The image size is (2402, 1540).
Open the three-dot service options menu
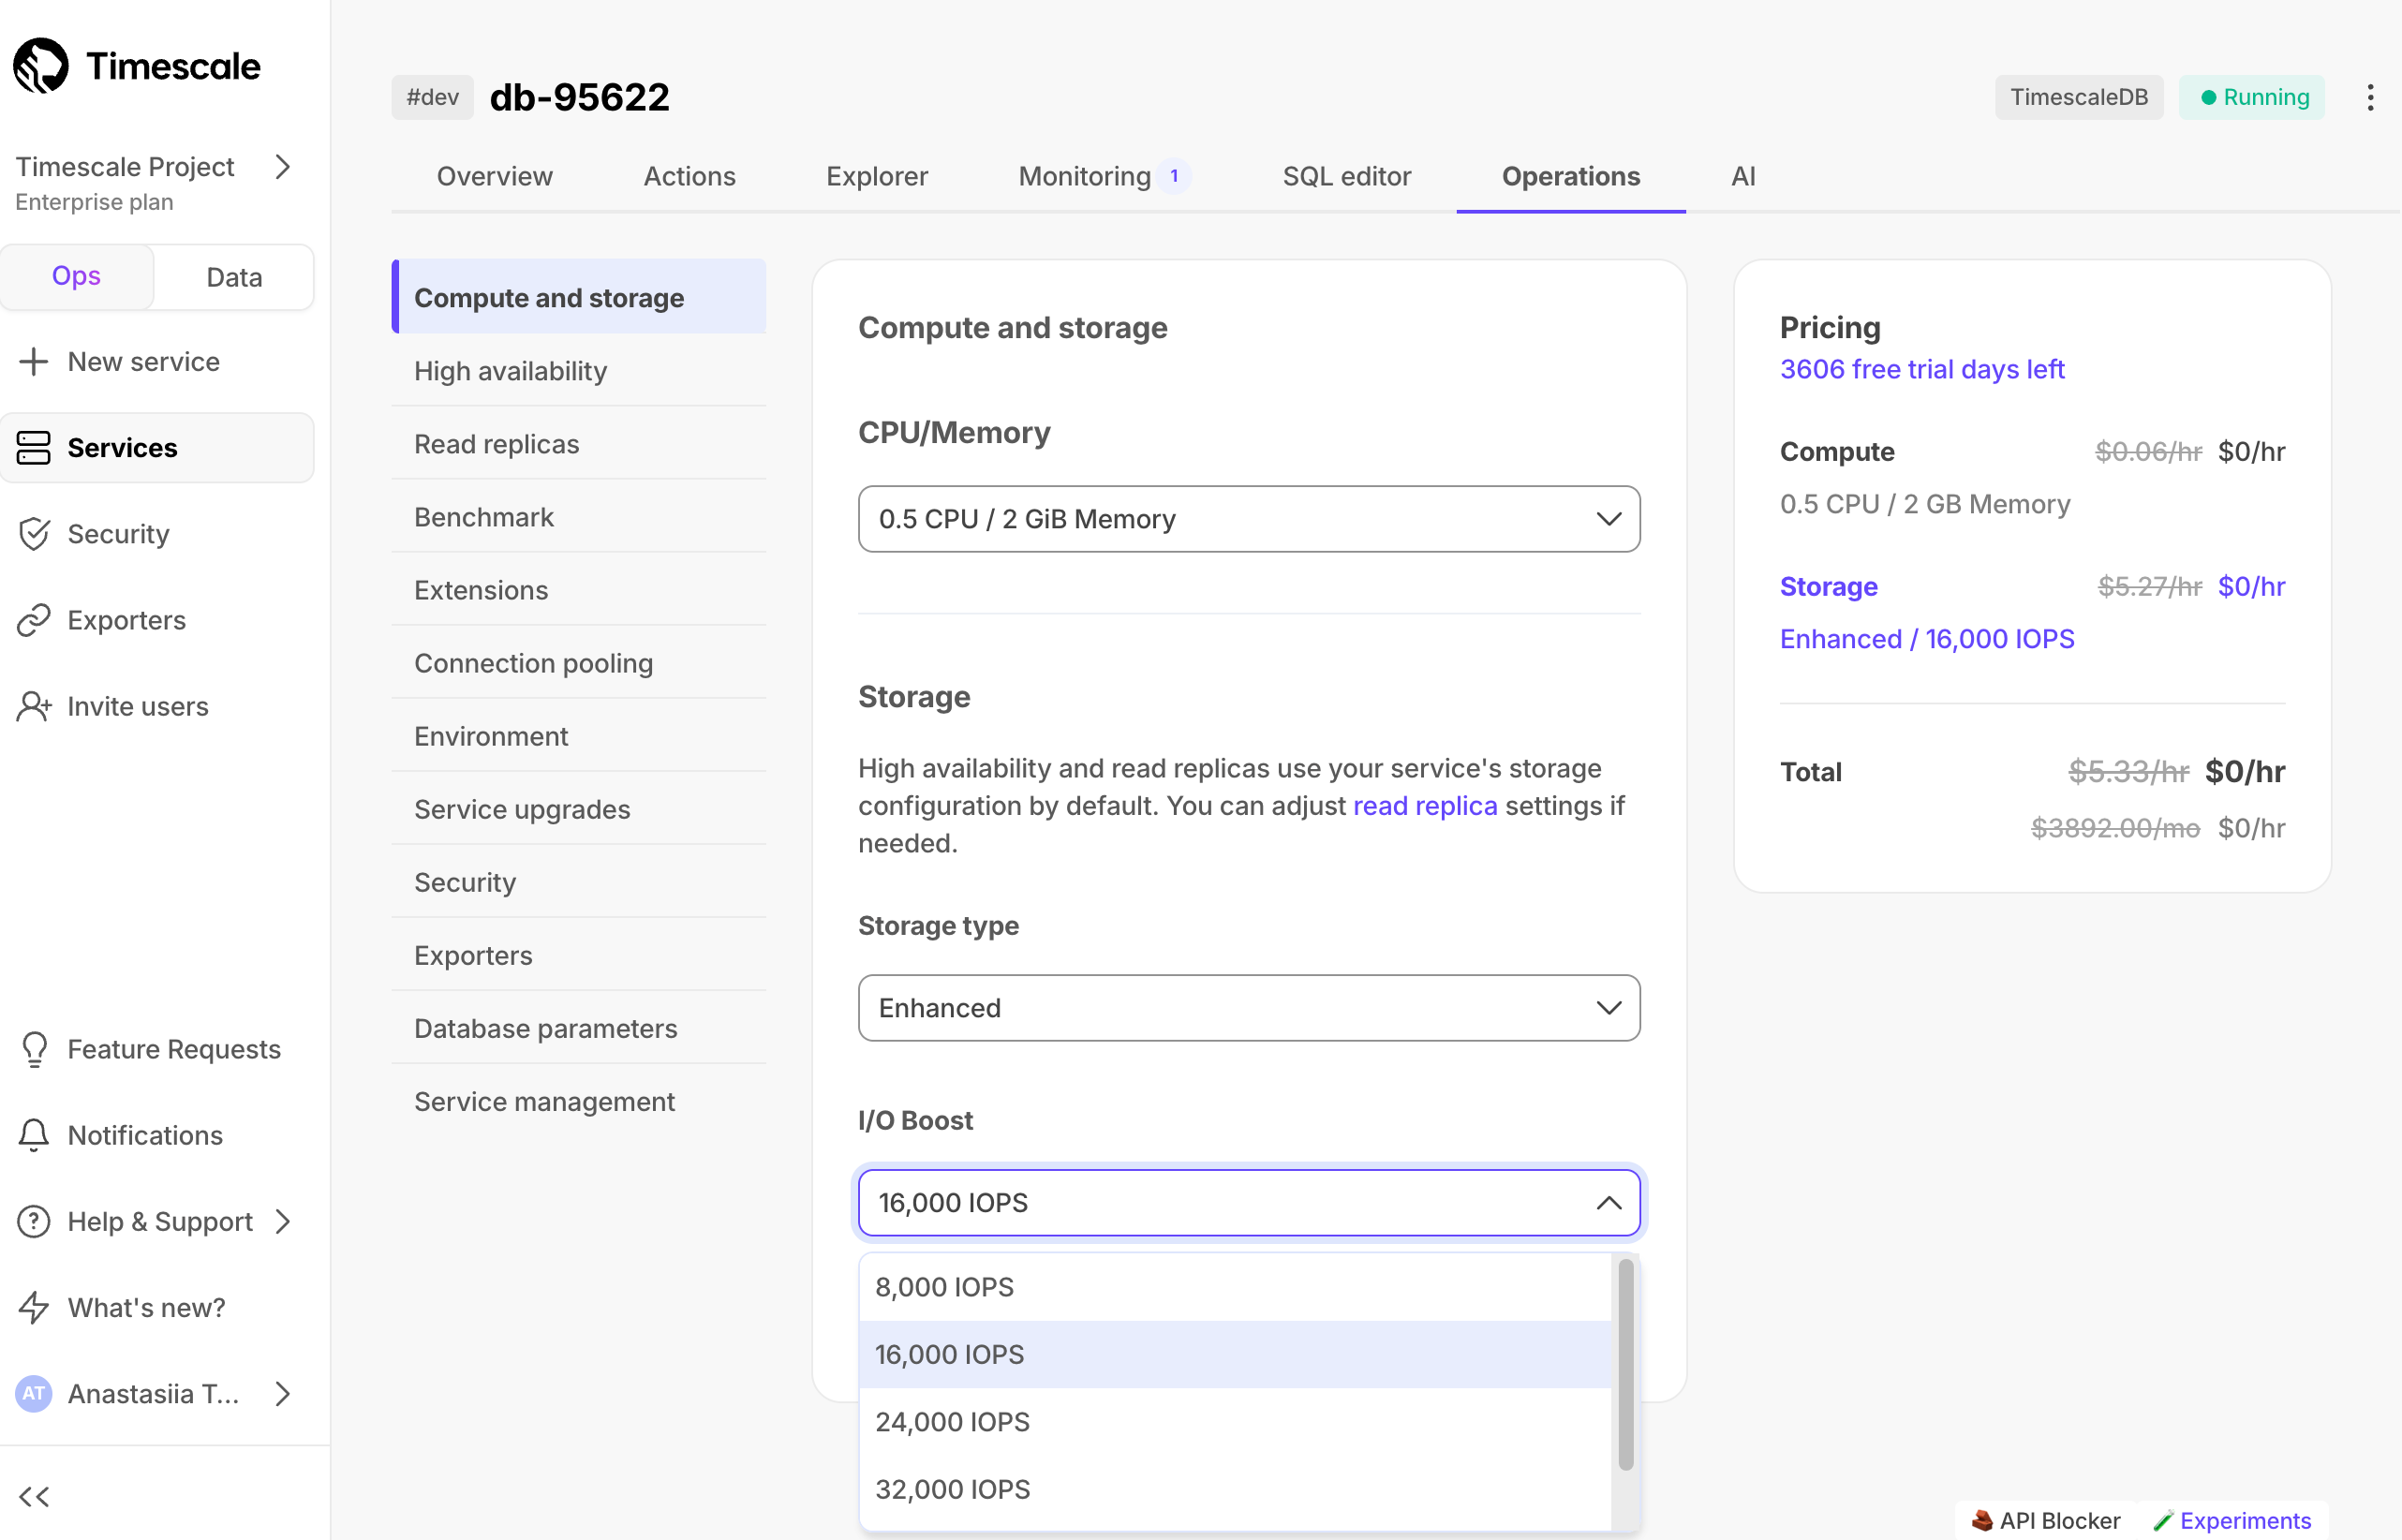2370,97
